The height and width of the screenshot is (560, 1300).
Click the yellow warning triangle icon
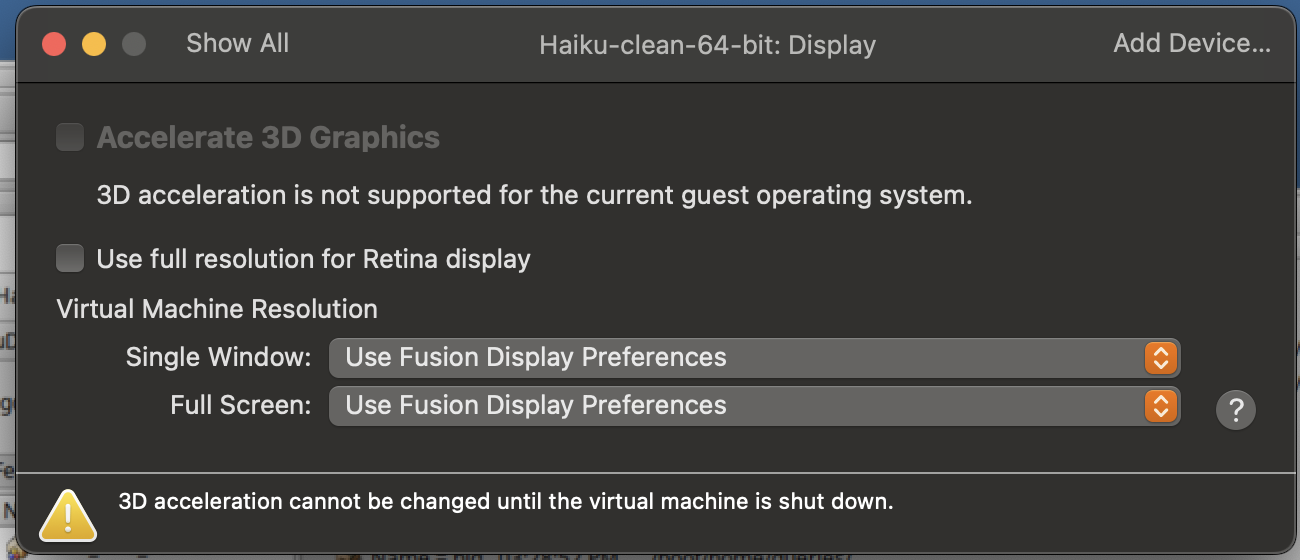[68, 515]
